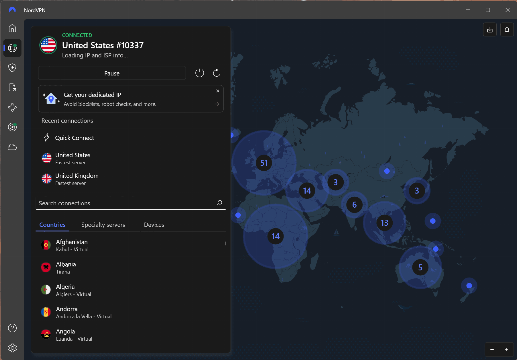
Task: Open Threat Protection shield icon in sidebar
Action: (12, 68)
